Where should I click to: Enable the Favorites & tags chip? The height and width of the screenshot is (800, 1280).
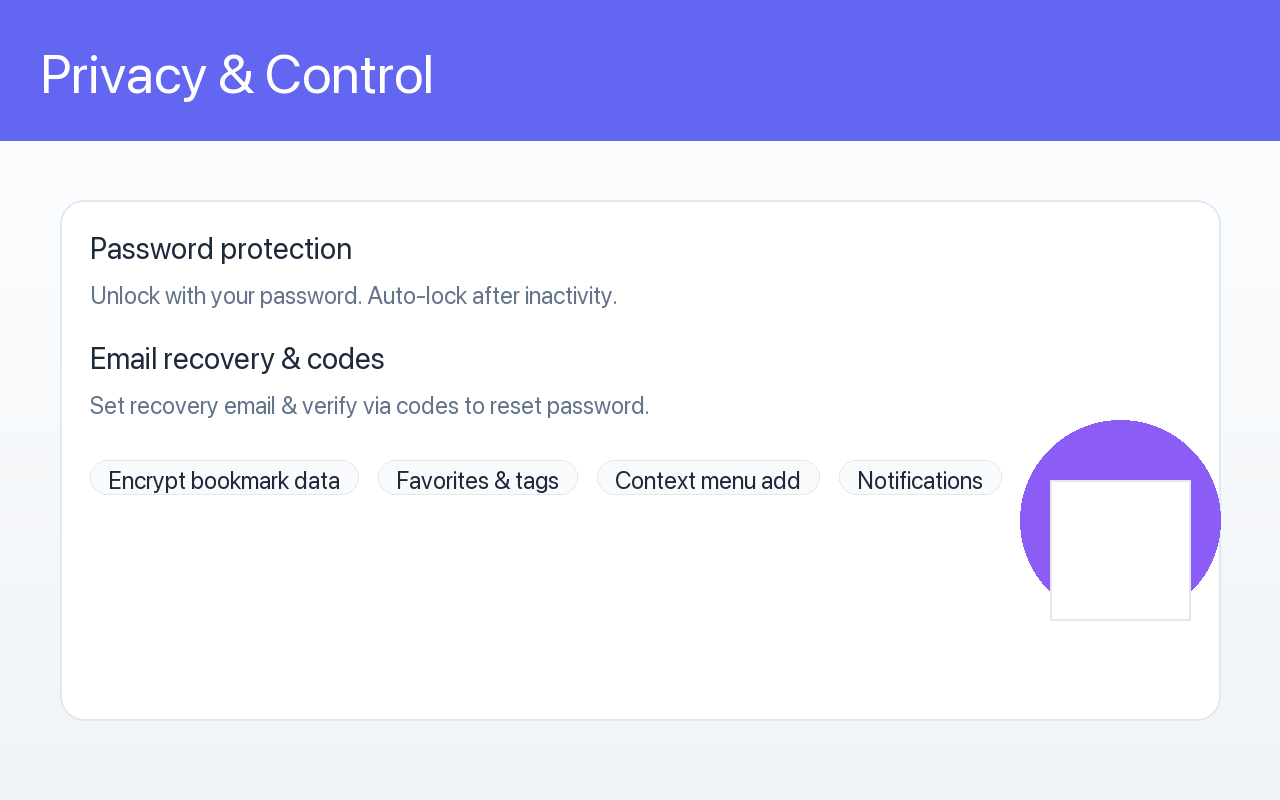coord(478,478)
